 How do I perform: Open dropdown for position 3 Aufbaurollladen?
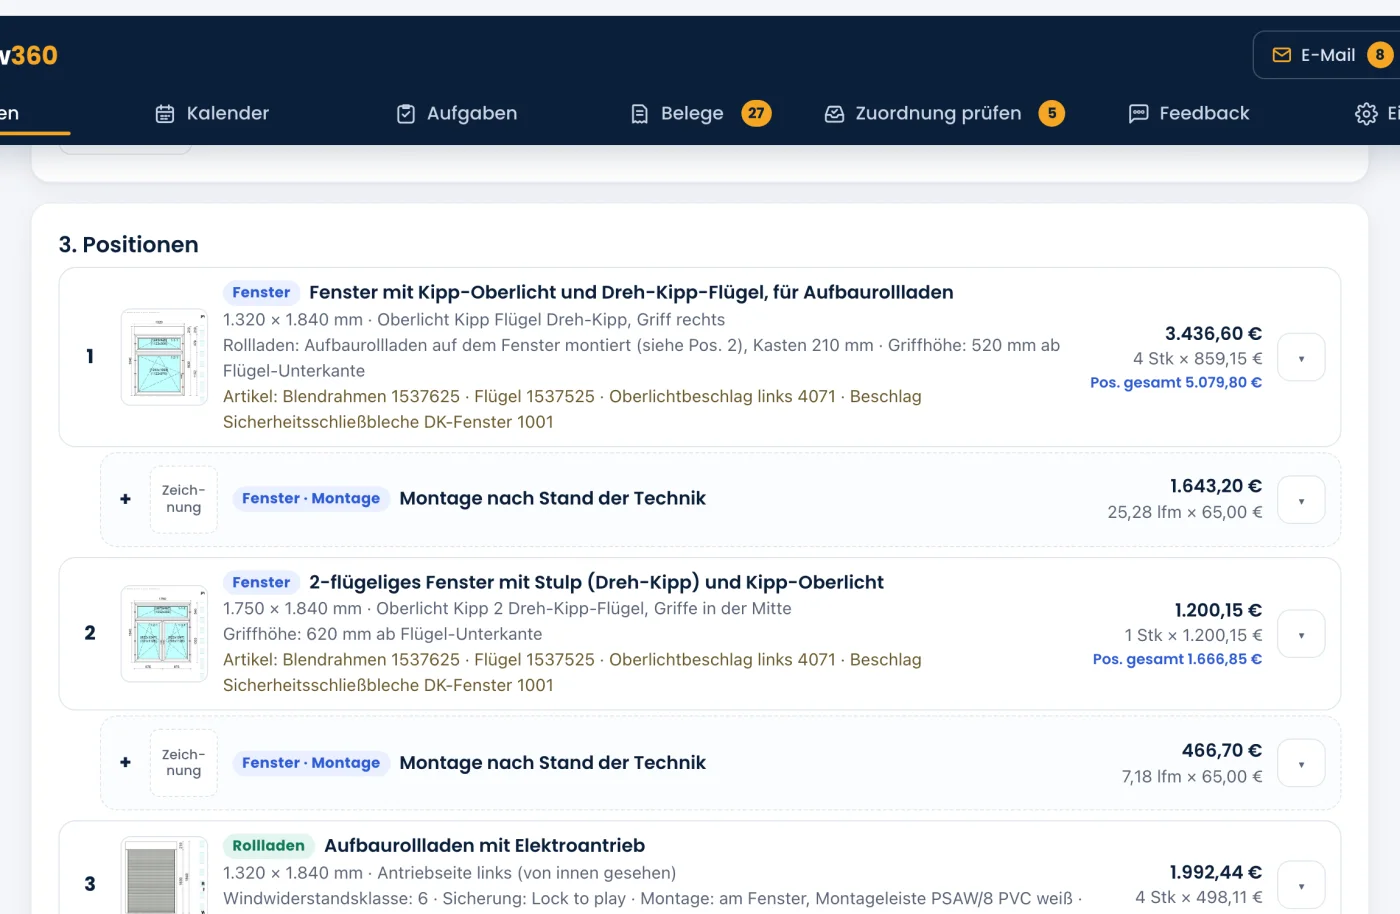[x=1301, y=885]
